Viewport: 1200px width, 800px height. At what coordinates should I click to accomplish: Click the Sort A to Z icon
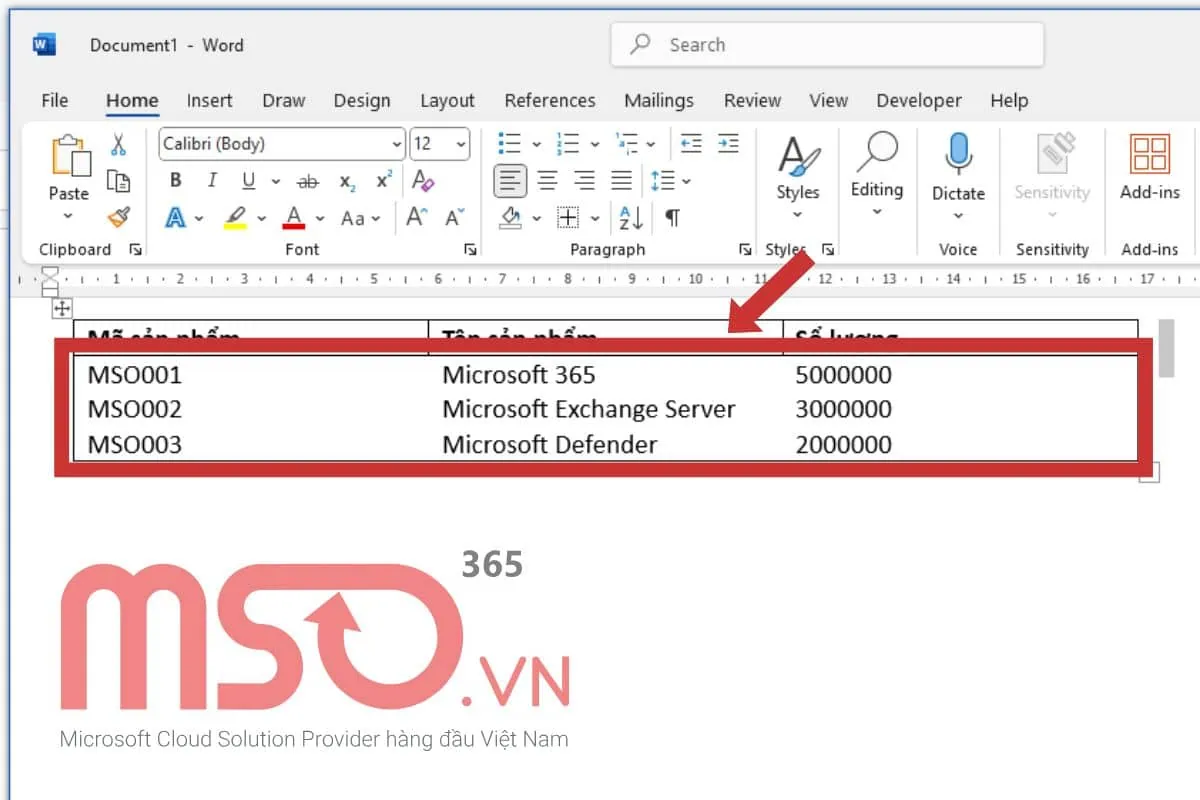[631, 217]
